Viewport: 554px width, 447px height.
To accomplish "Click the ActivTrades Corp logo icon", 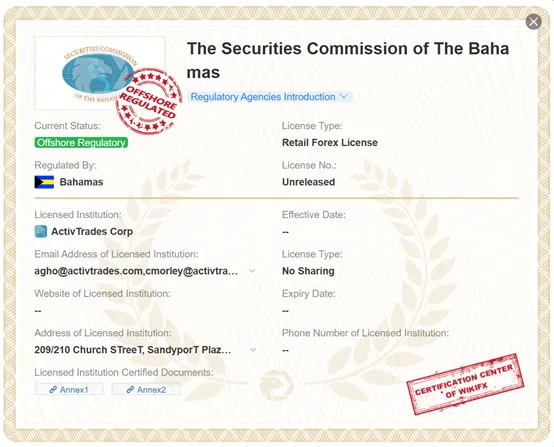I will (x=41, y=231).
